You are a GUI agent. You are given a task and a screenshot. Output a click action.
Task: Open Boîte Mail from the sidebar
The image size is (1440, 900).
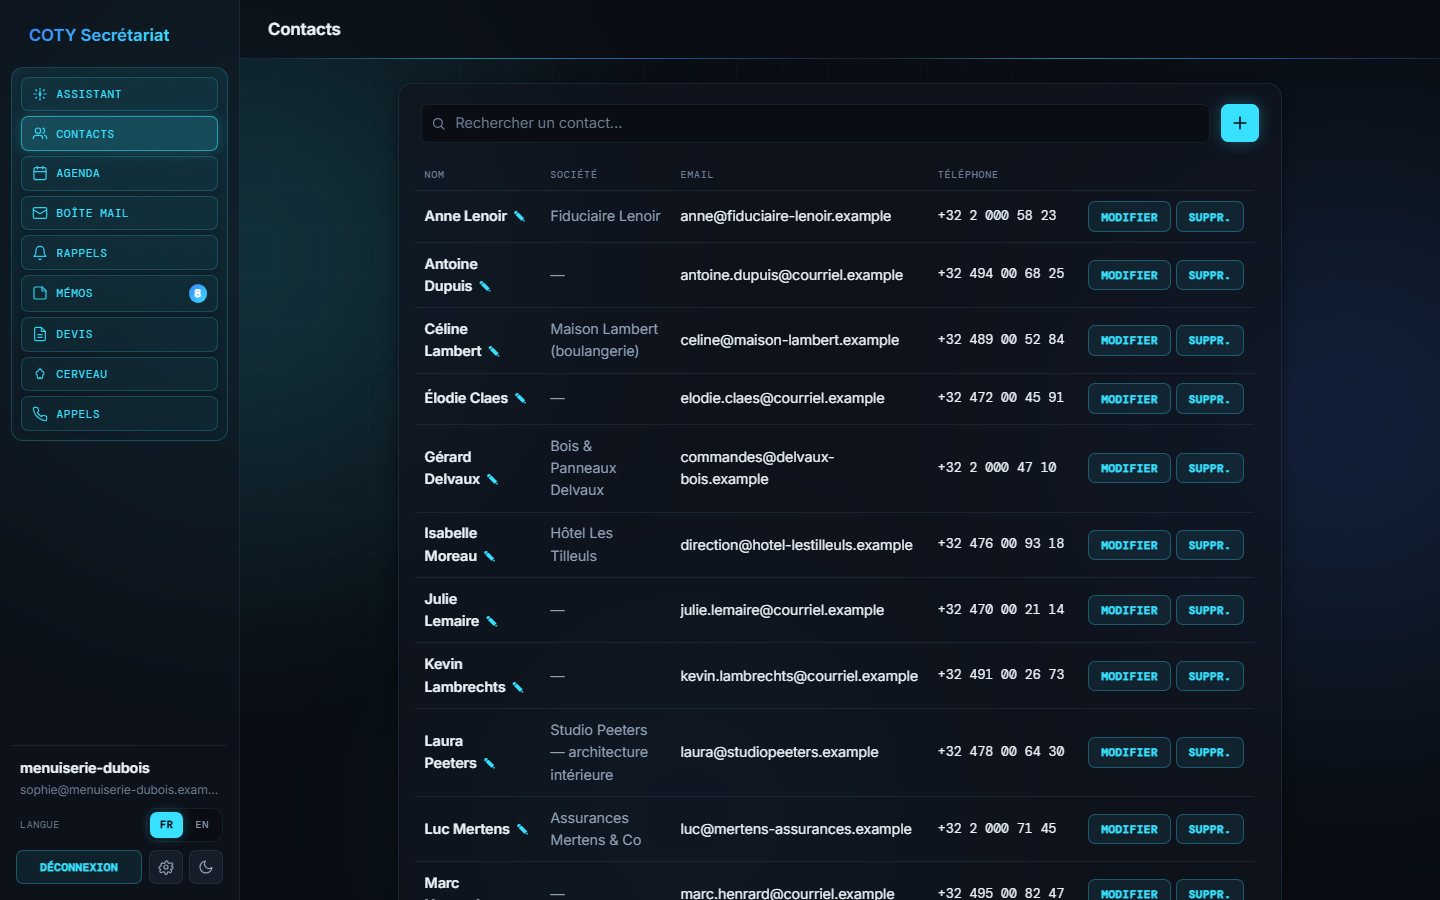(x=119, y=213)
